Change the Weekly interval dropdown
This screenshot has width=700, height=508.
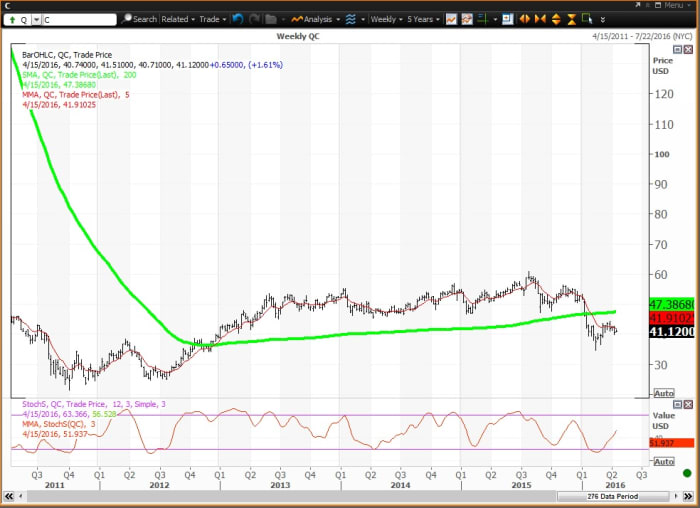[385, 19]
